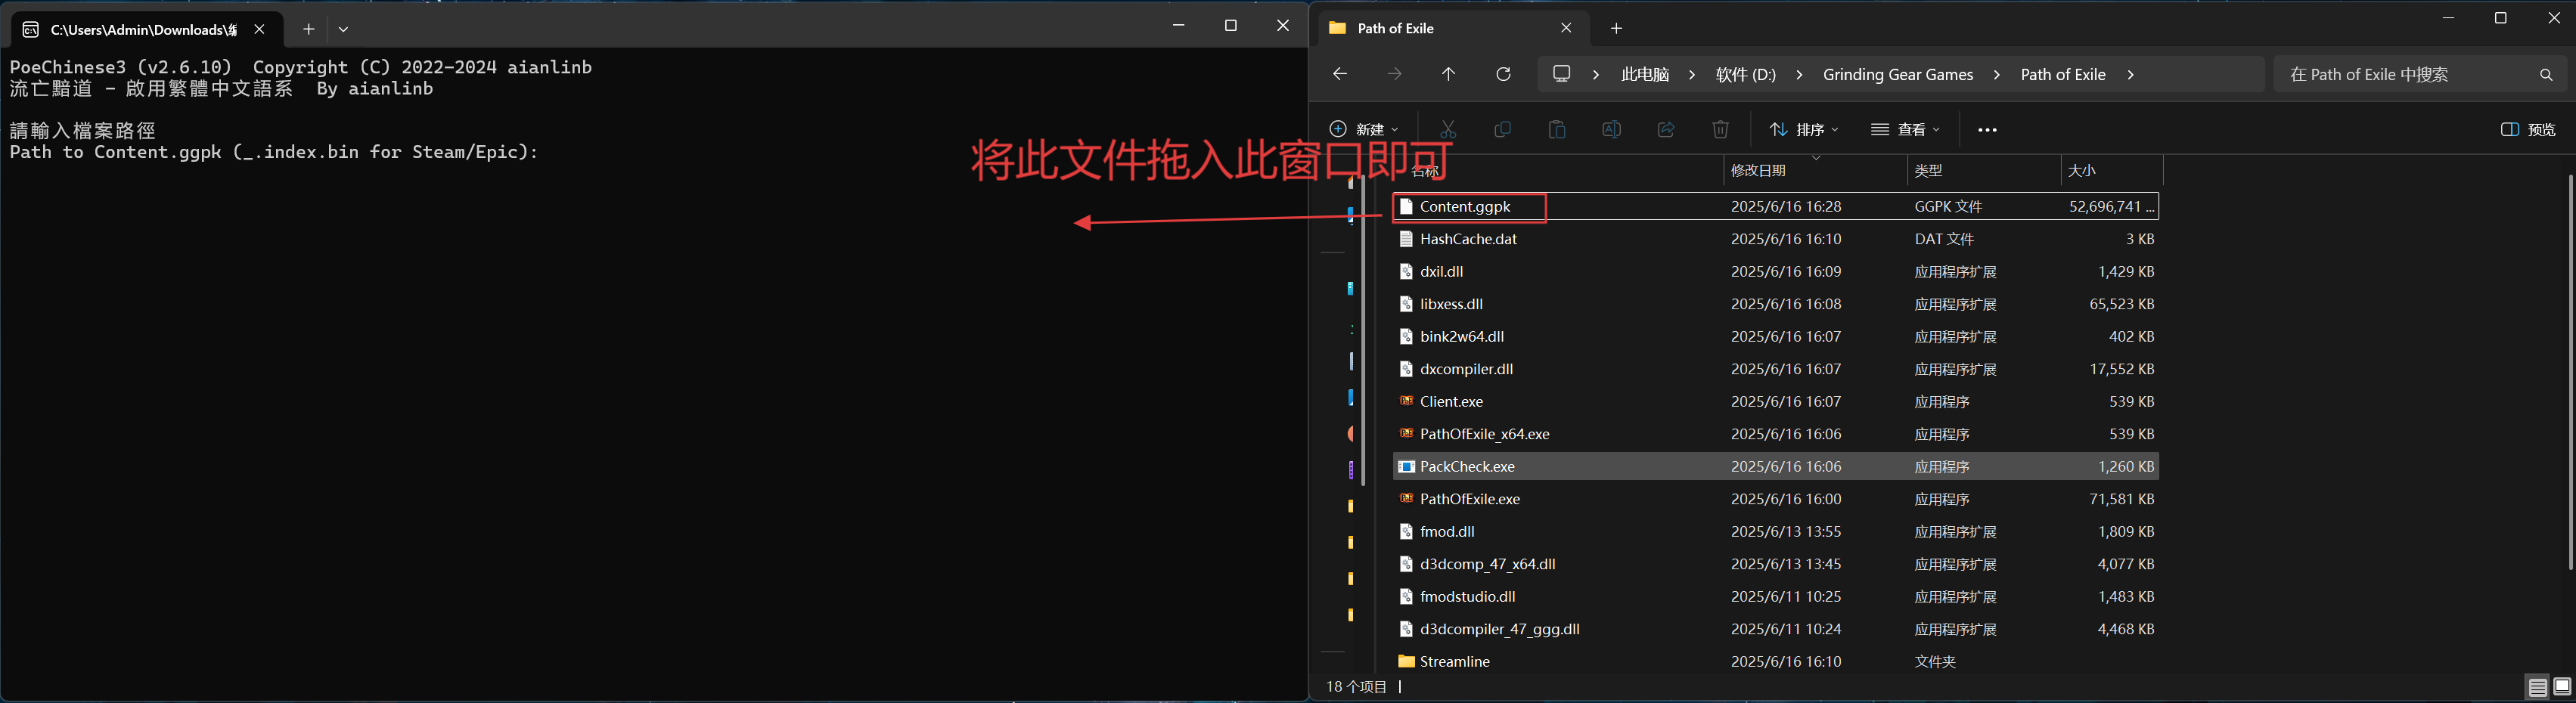Switch to large thumbnails view icon in status bar
Viewport: 2576px width, 703px height.
coord(2562,687)
